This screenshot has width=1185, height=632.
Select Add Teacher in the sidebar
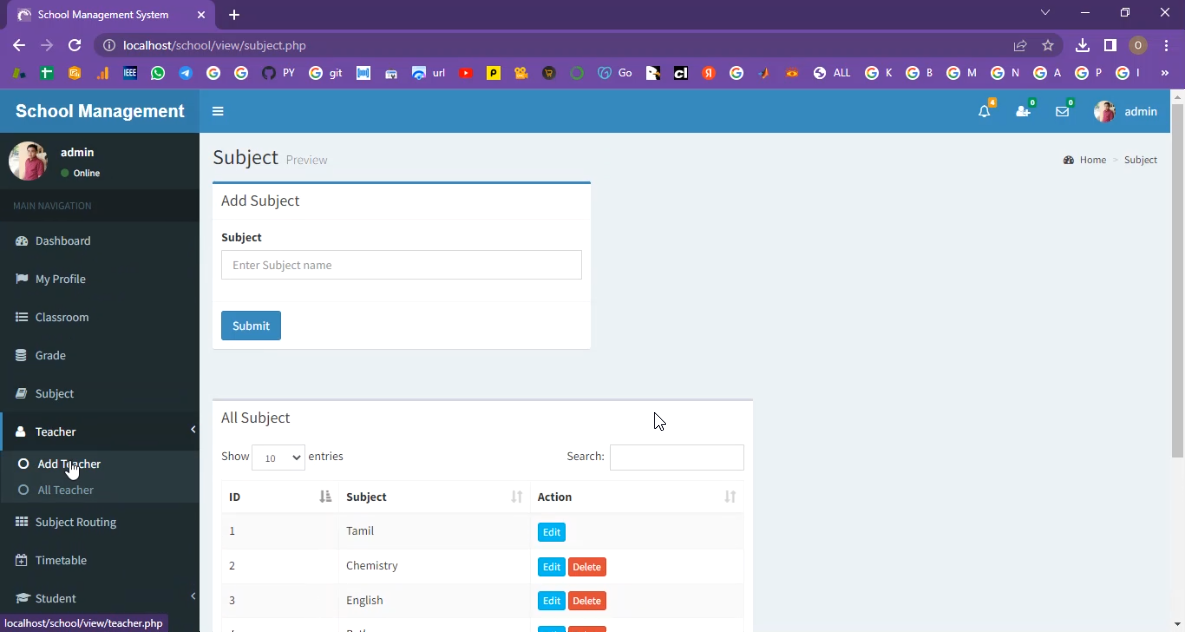pos(69,464)
